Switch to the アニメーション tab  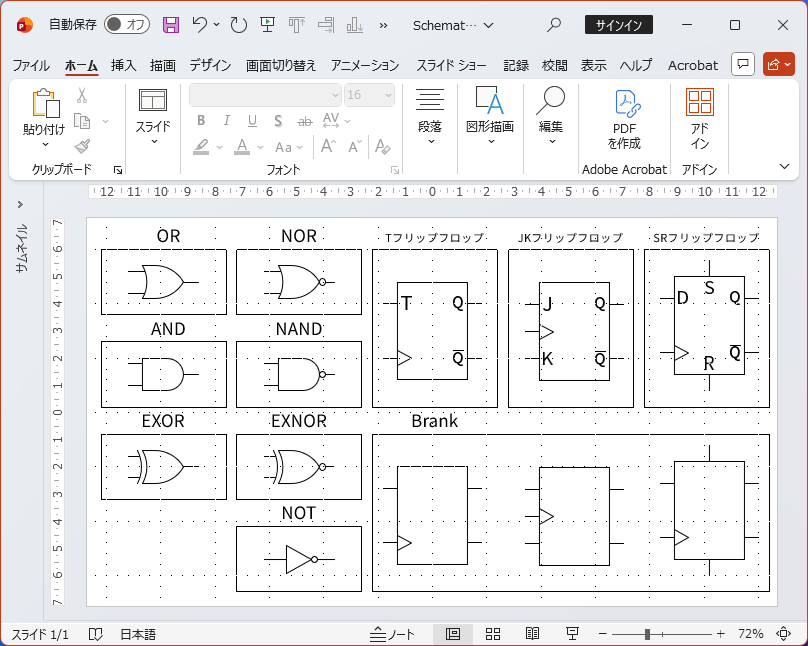coord(364,65)
